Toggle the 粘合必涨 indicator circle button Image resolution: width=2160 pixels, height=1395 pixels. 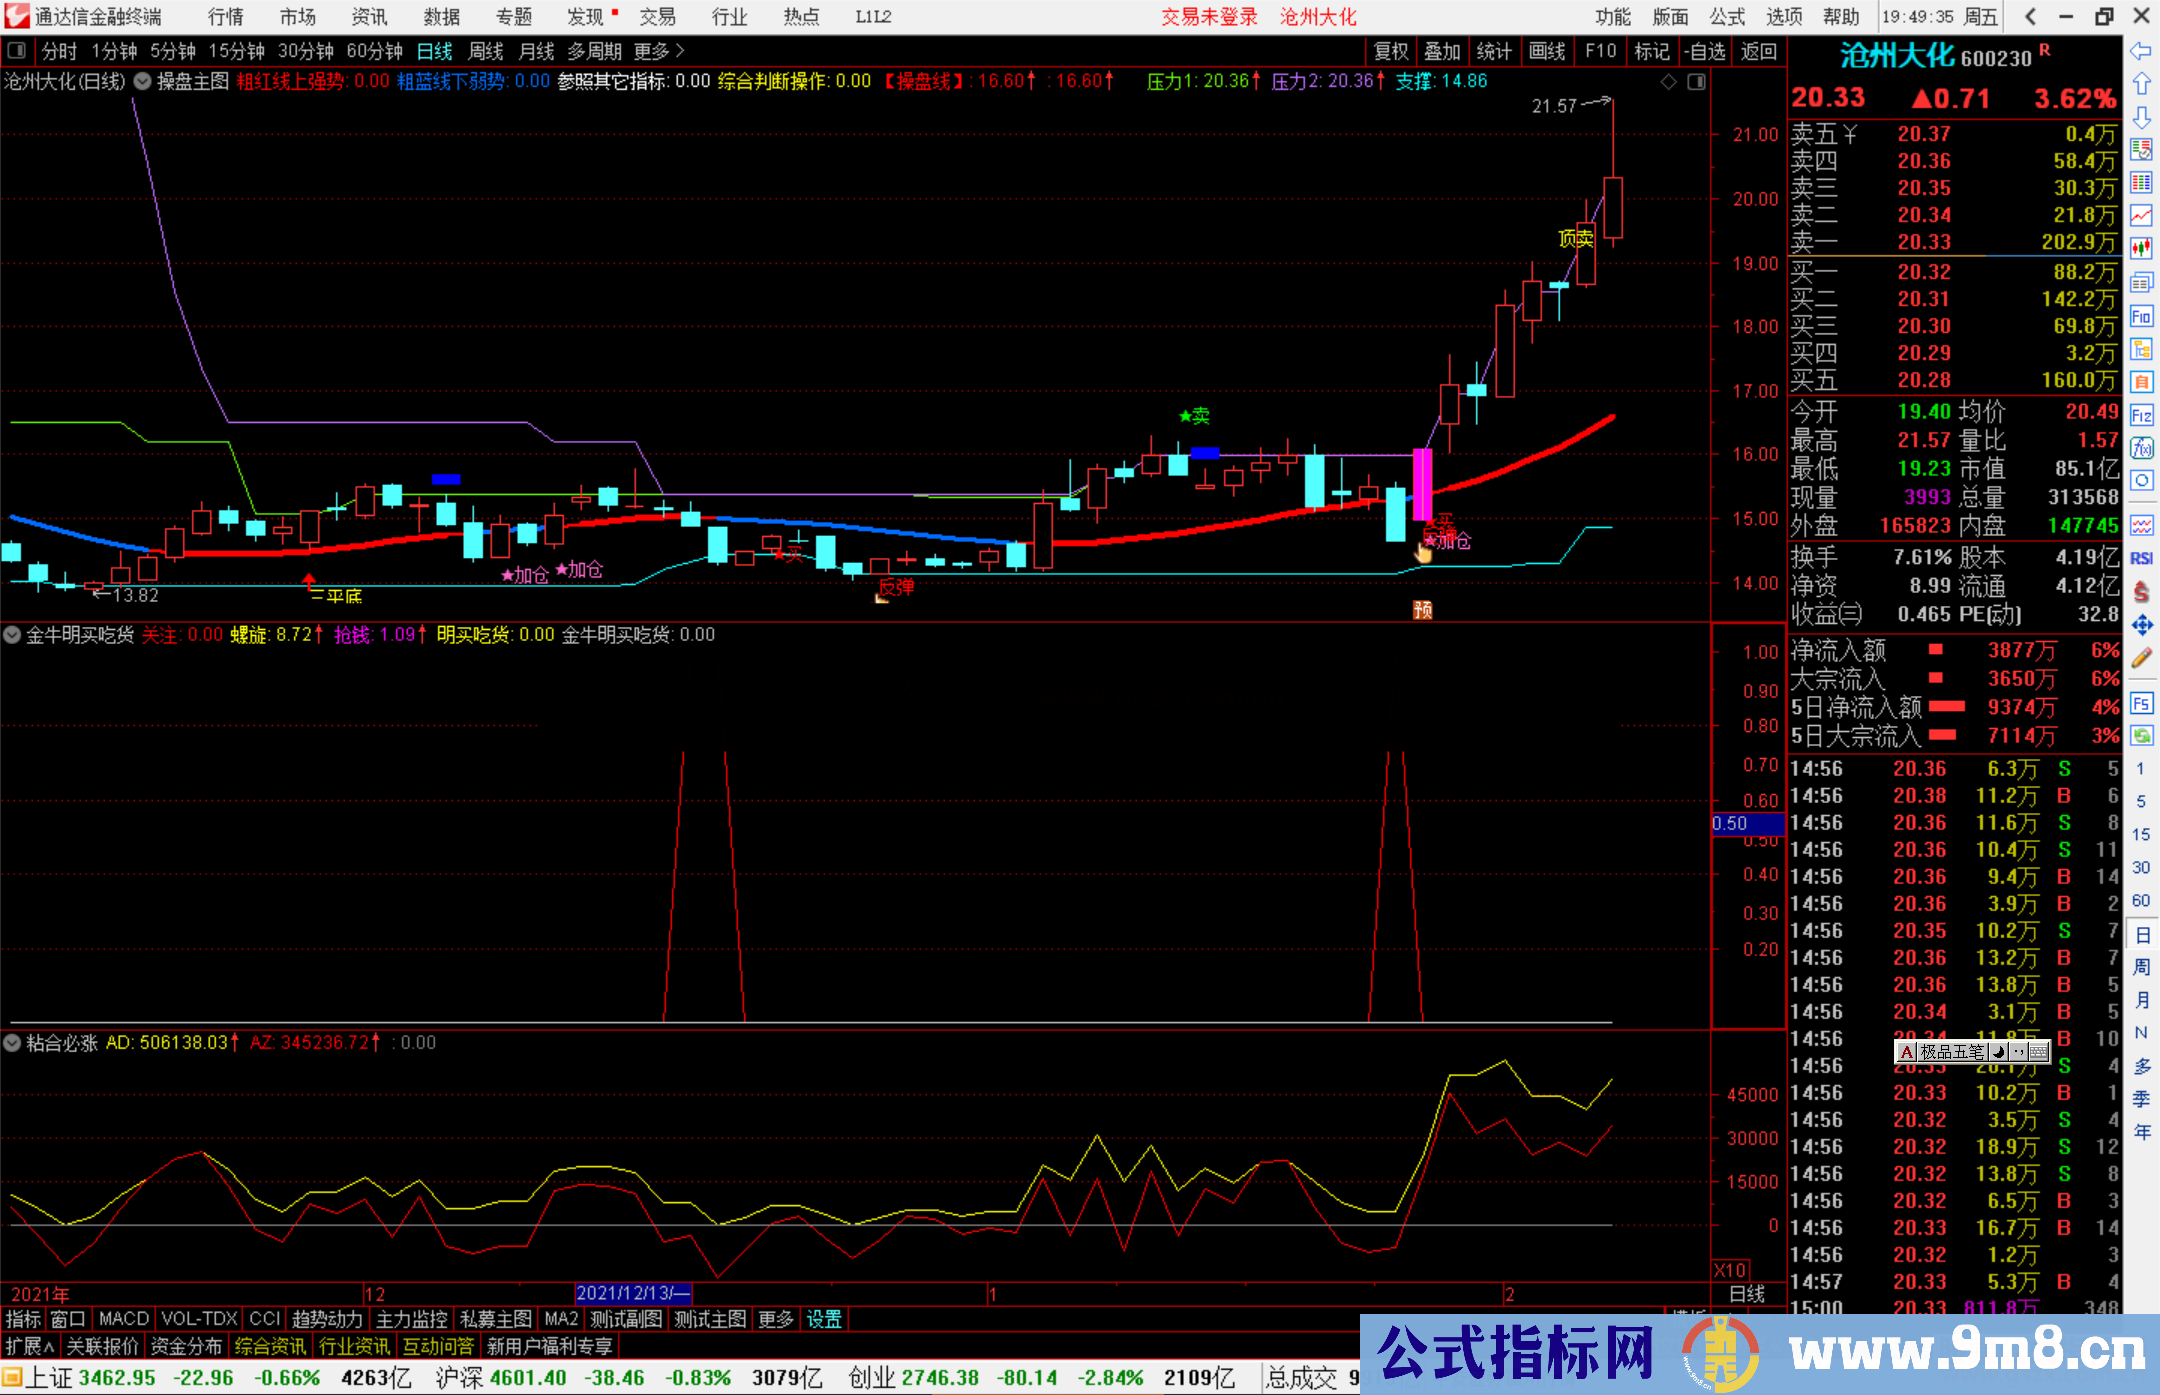12,1043
